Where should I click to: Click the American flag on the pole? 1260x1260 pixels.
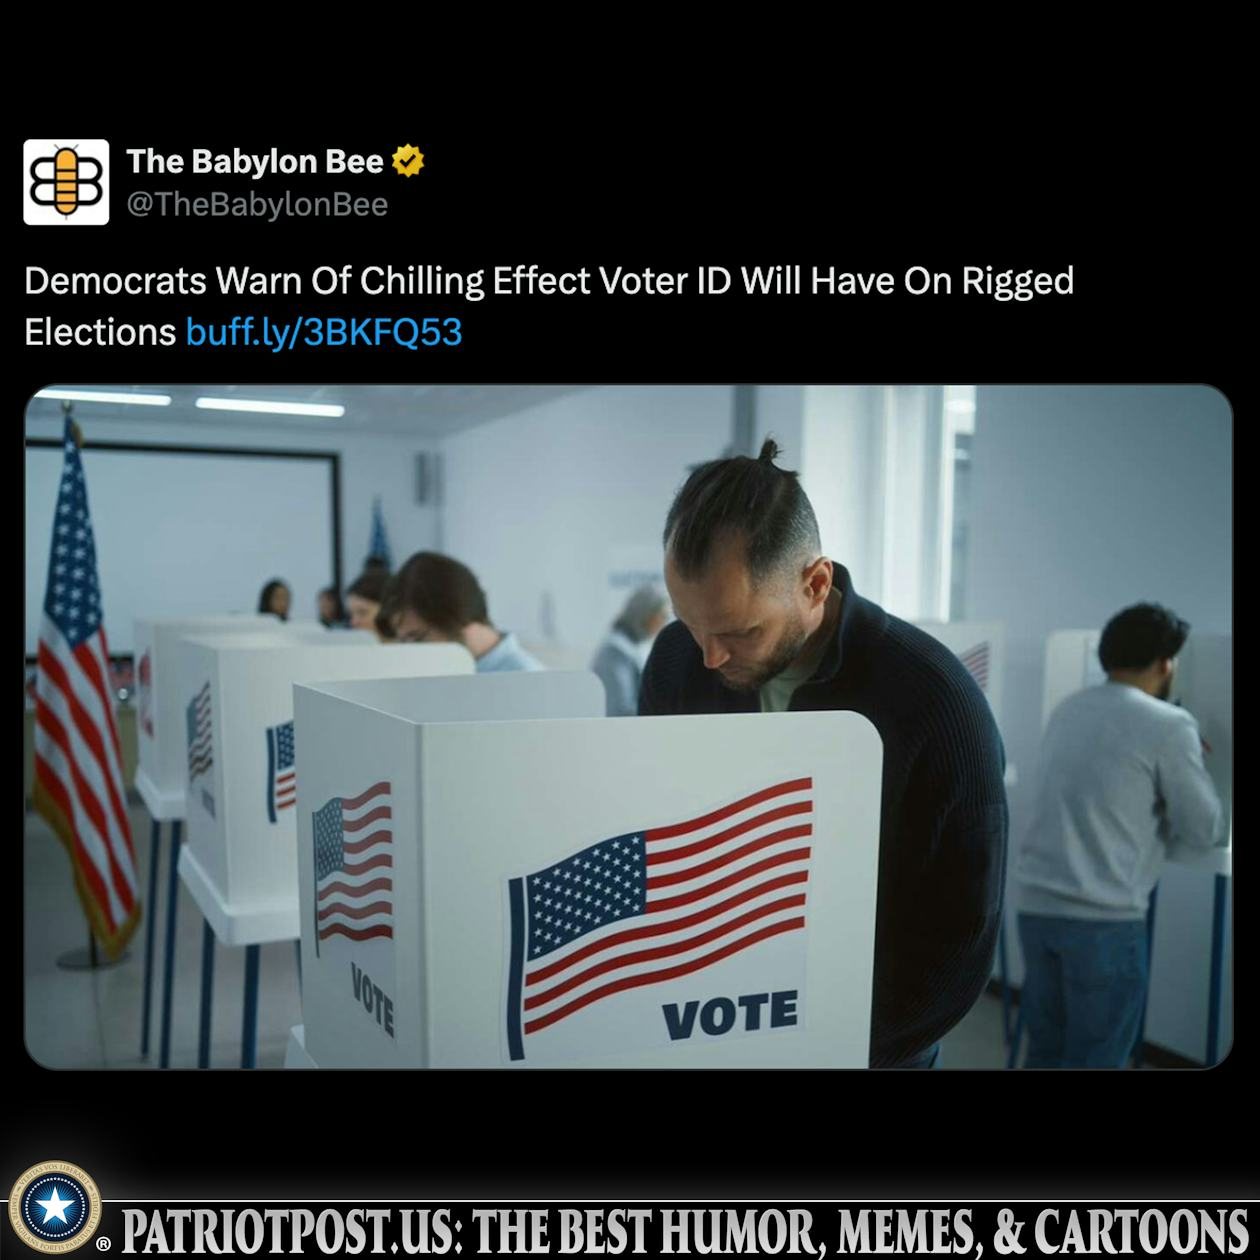pos(82,690)
